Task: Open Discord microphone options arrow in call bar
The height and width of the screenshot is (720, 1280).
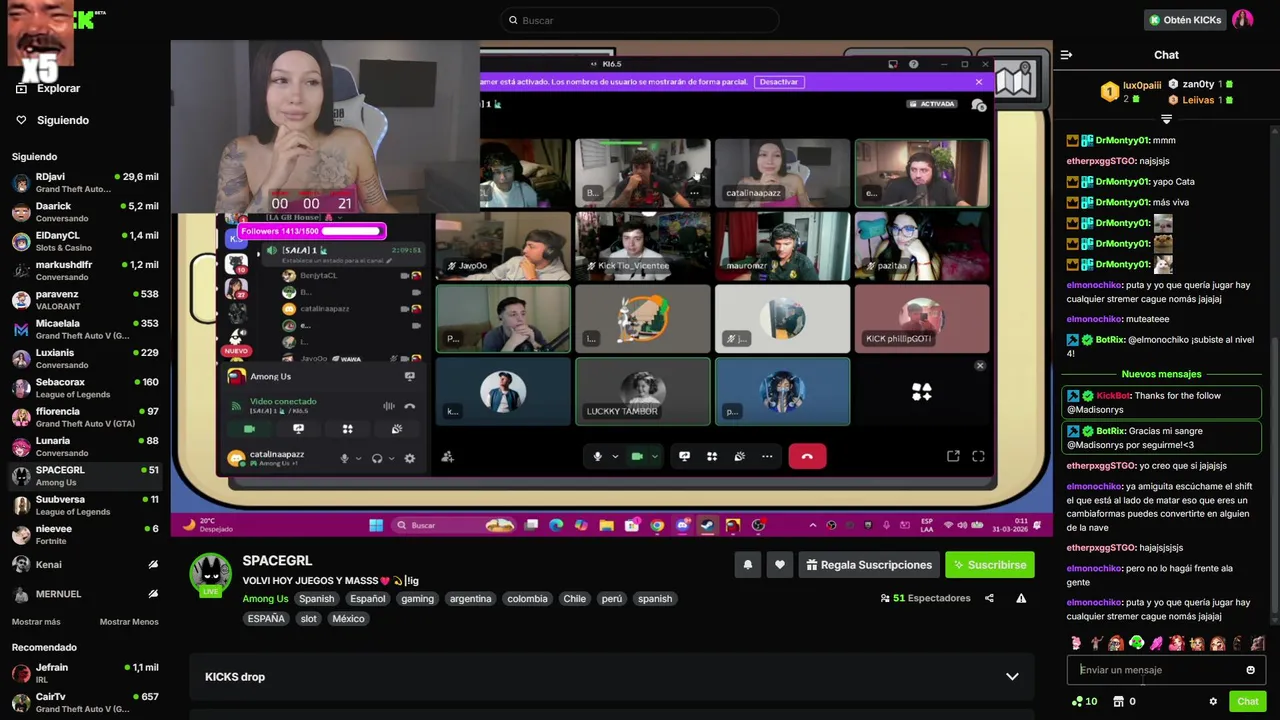Action: click(615, 457)
